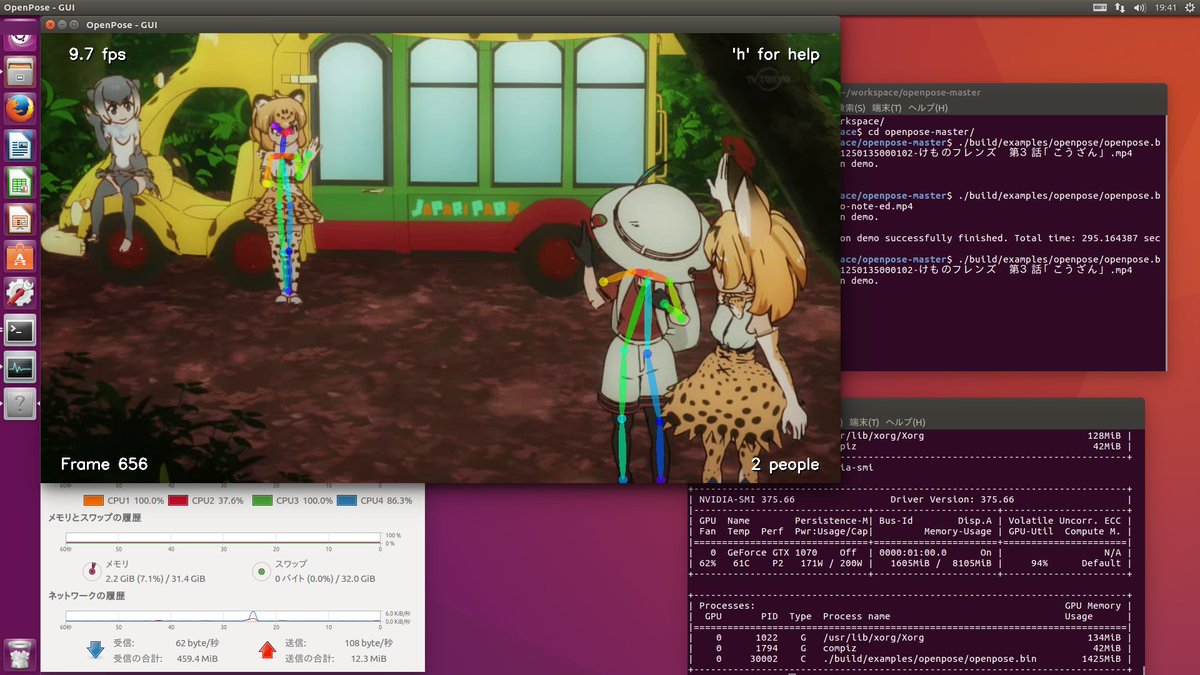Click the 'CPU2 37.6%' label
Image resolution: width=1200 pixels, height=675 pixels.
click(x=218, y=500)
